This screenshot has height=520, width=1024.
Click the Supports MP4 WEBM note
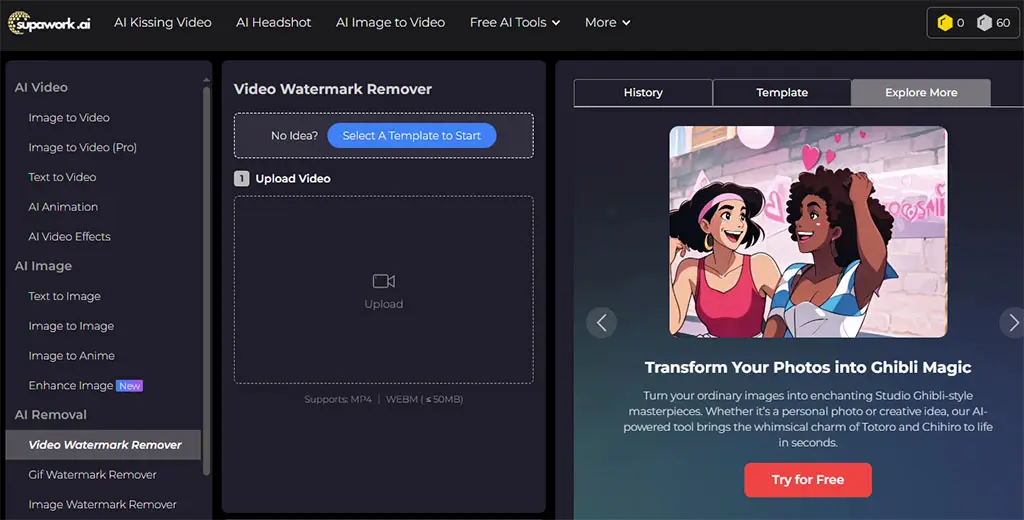[383, 399]
